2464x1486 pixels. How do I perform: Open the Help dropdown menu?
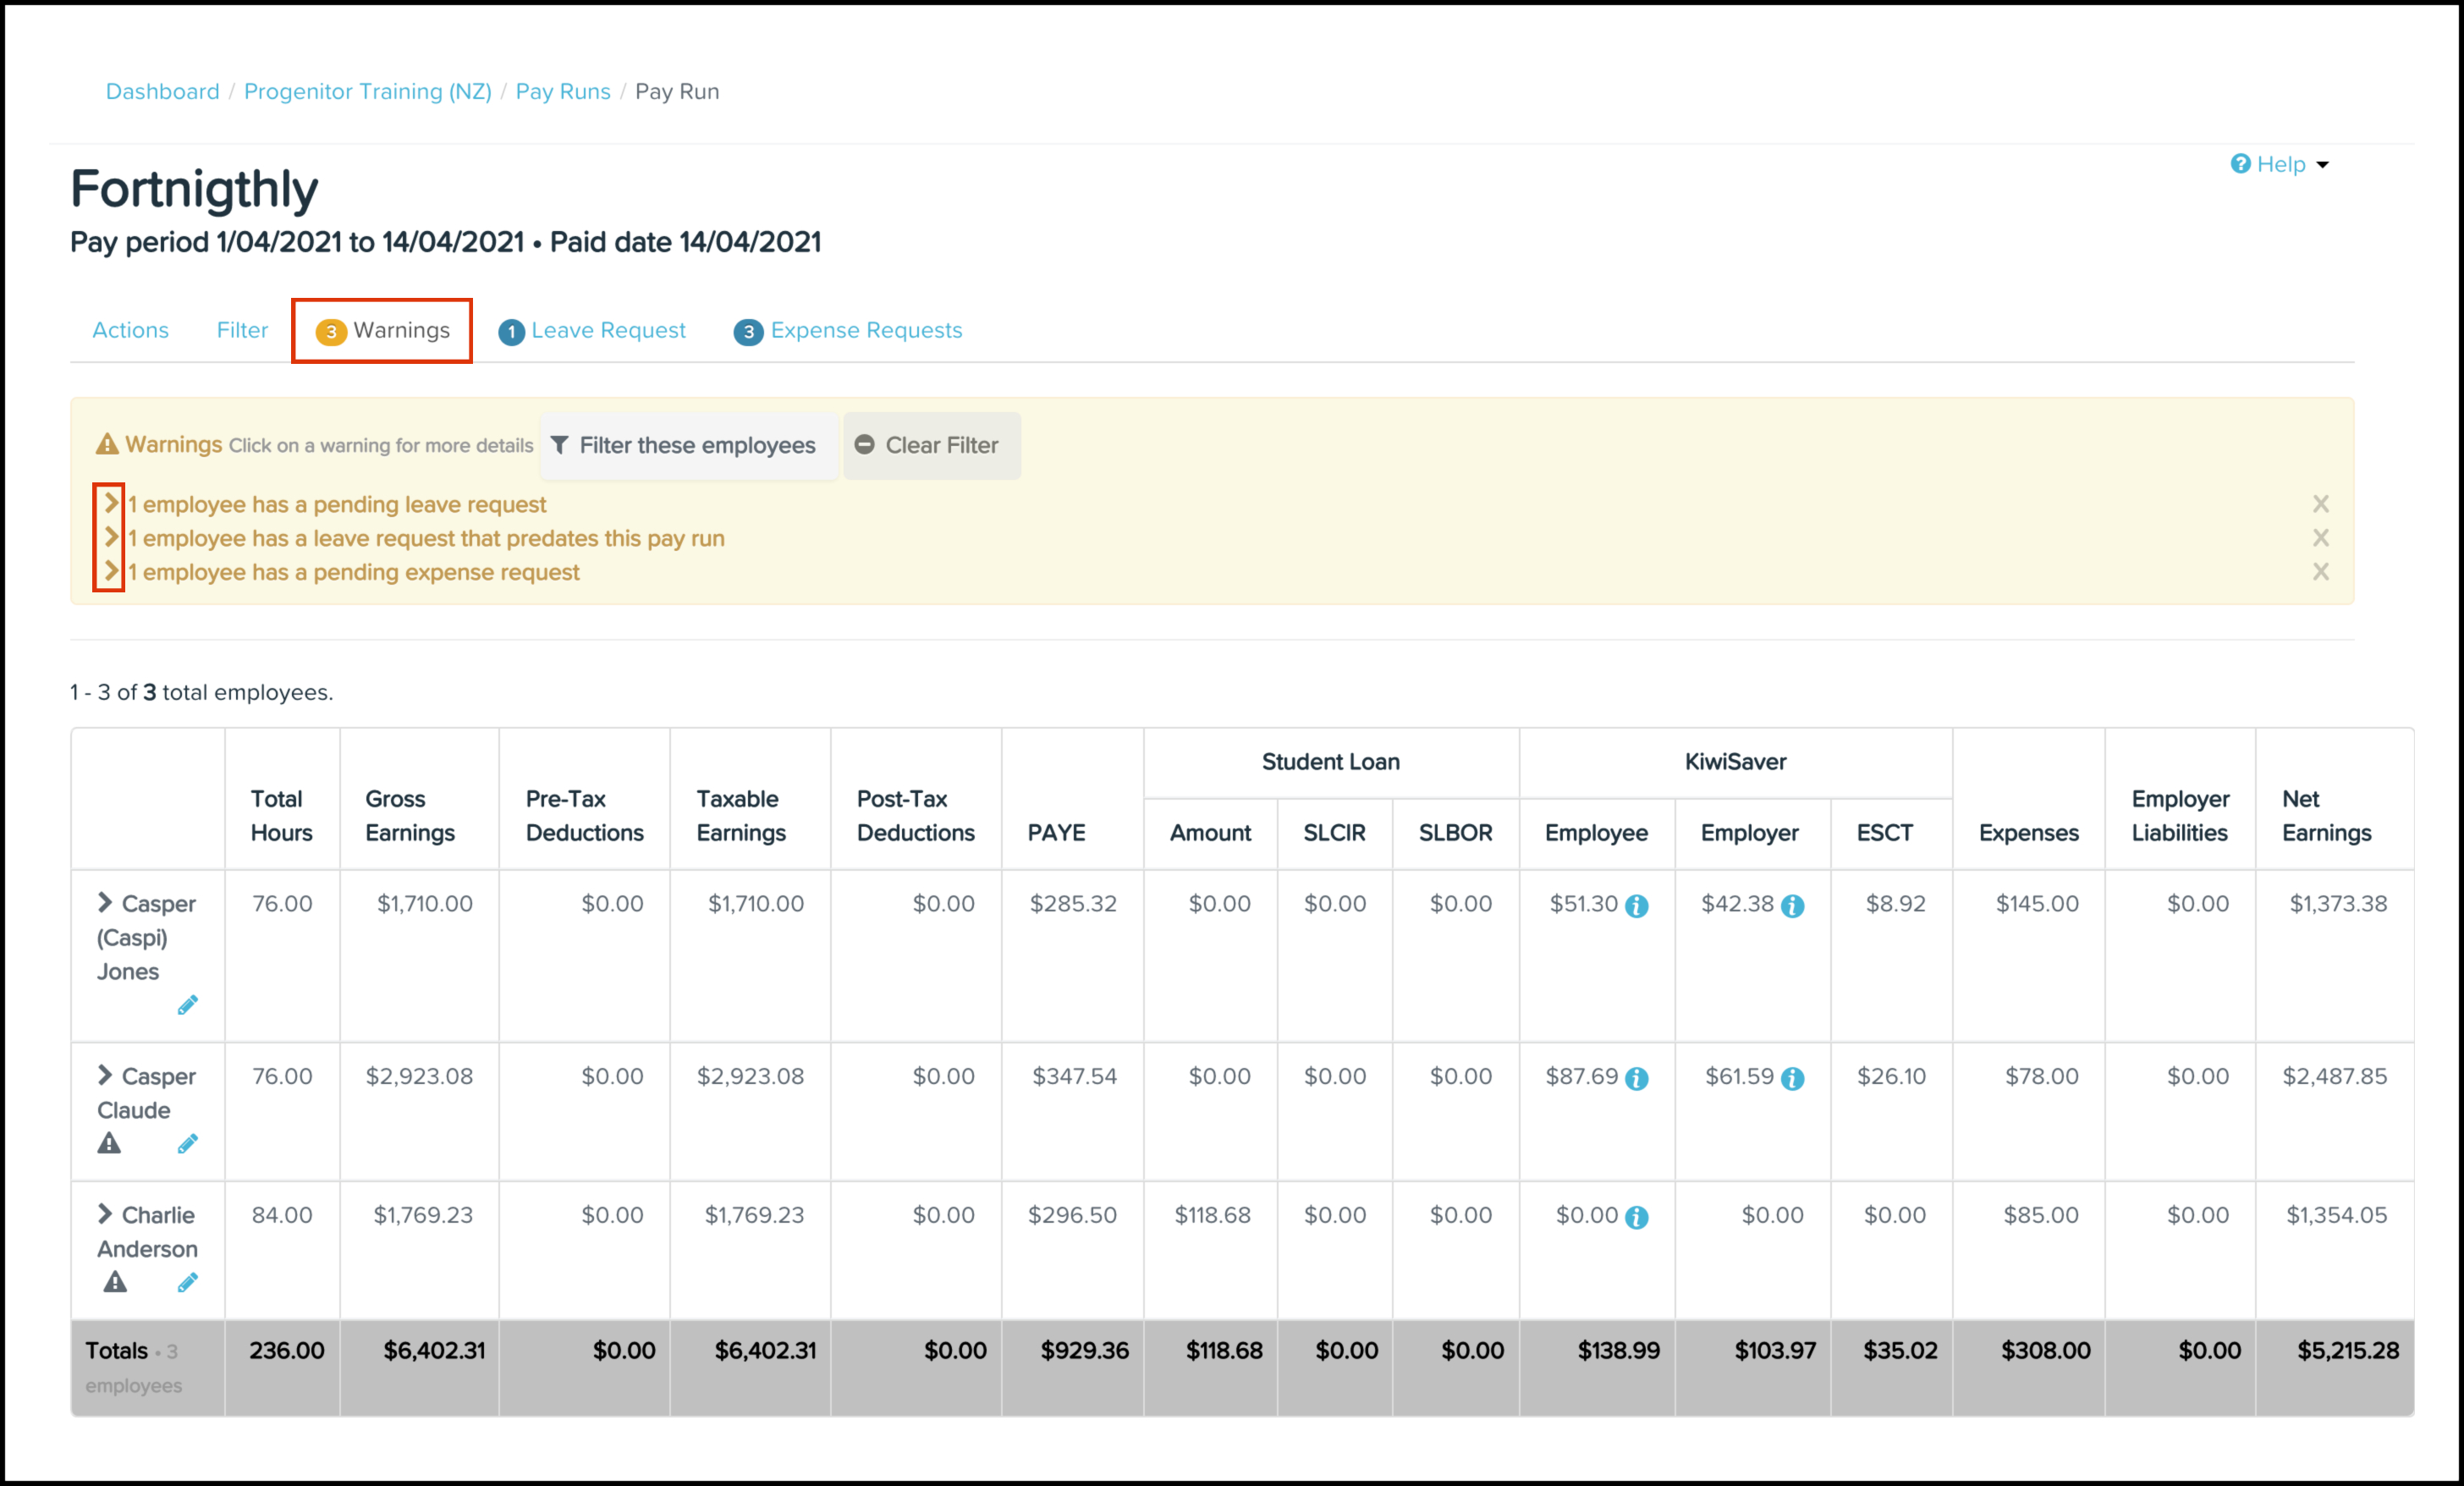pos(2280,164)
